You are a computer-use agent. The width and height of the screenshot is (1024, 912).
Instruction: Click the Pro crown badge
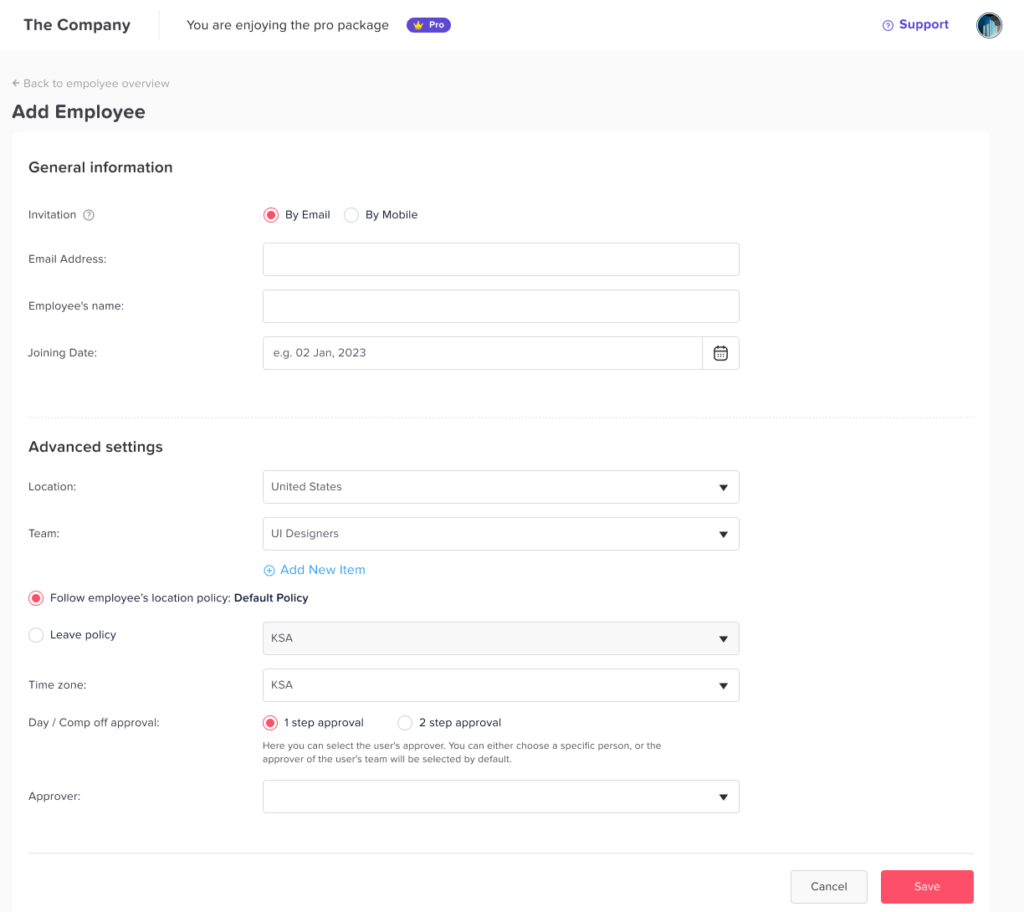pos(428,25)
